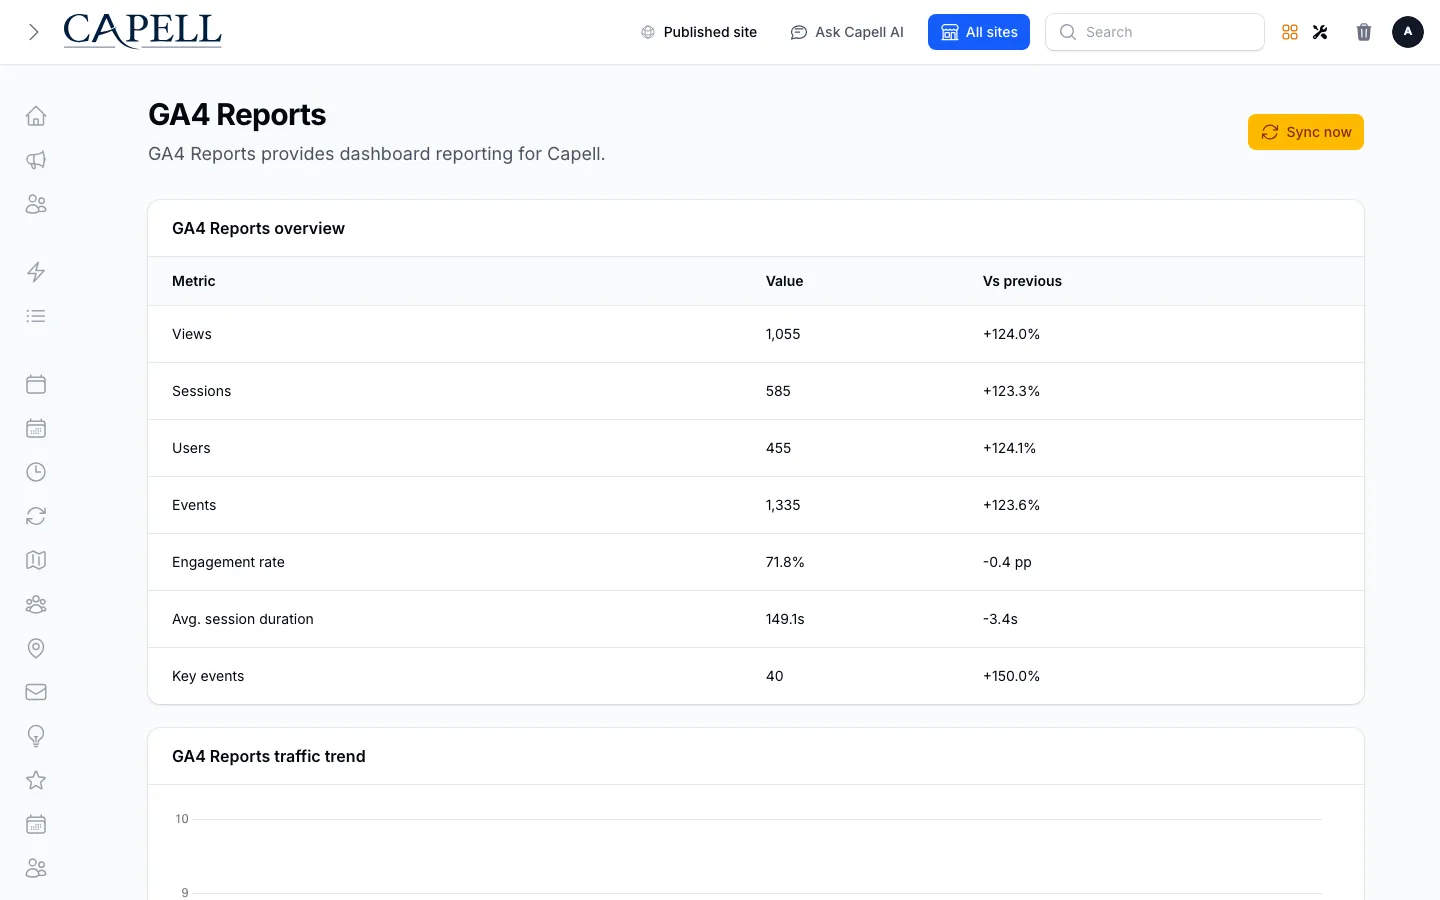Click the Capell logo

(142, 32)
